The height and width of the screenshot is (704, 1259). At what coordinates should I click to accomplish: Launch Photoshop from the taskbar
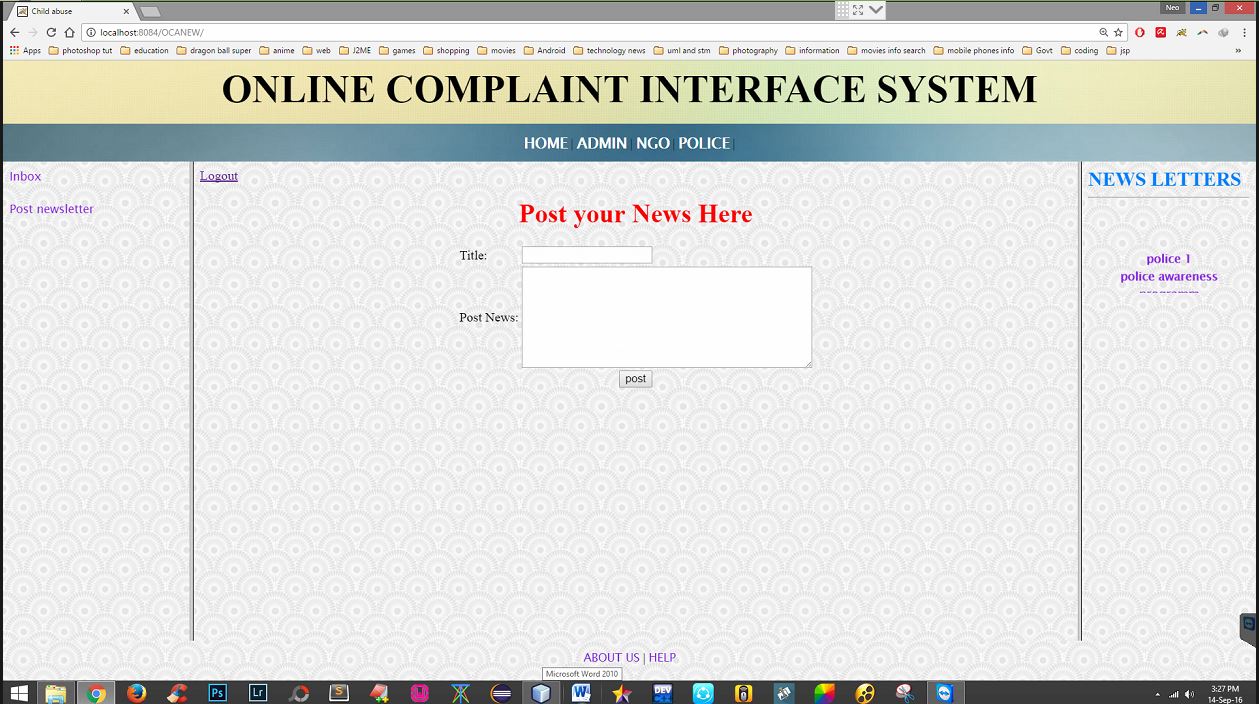click(218, 692)
